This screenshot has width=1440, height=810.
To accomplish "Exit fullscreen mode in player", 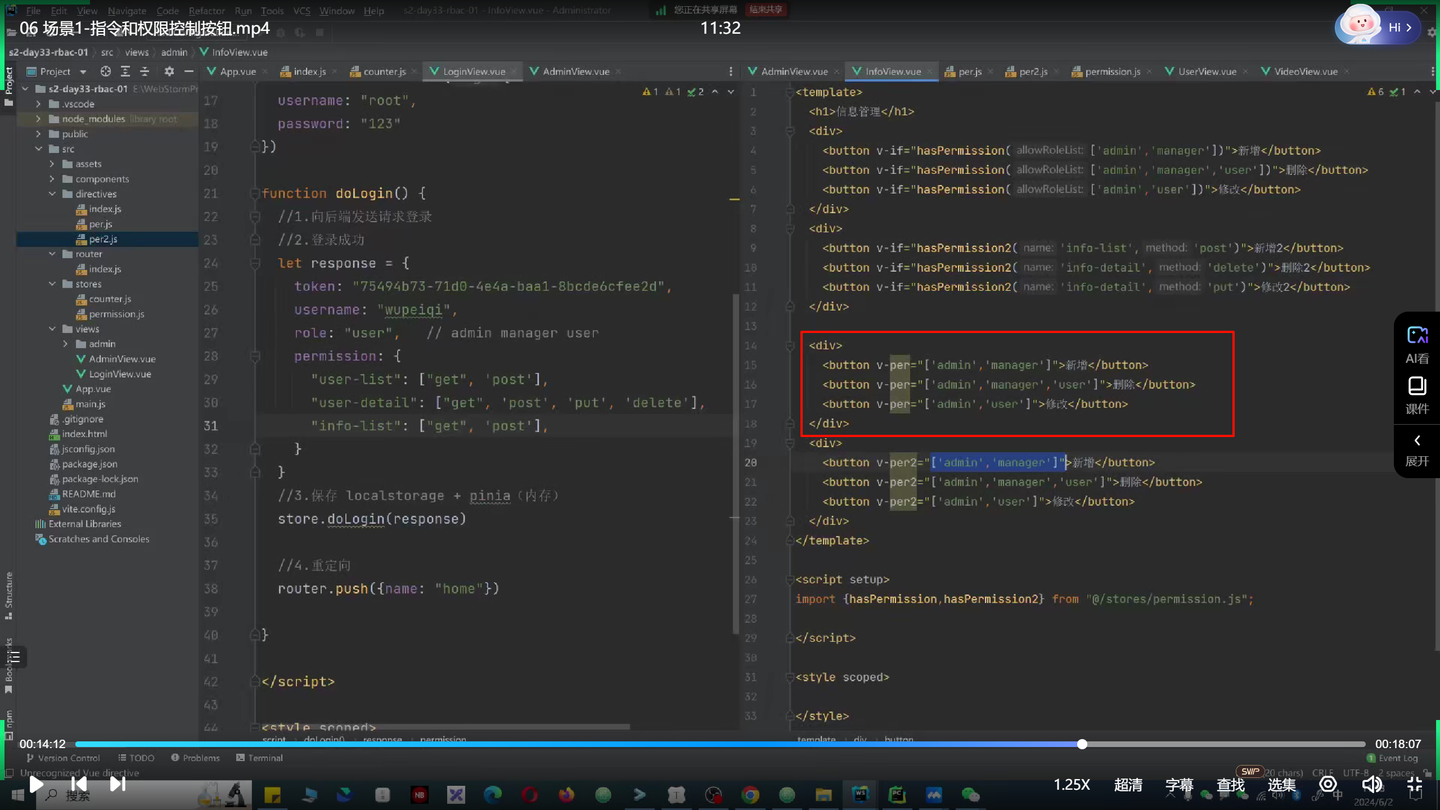I will point(1414,785).
